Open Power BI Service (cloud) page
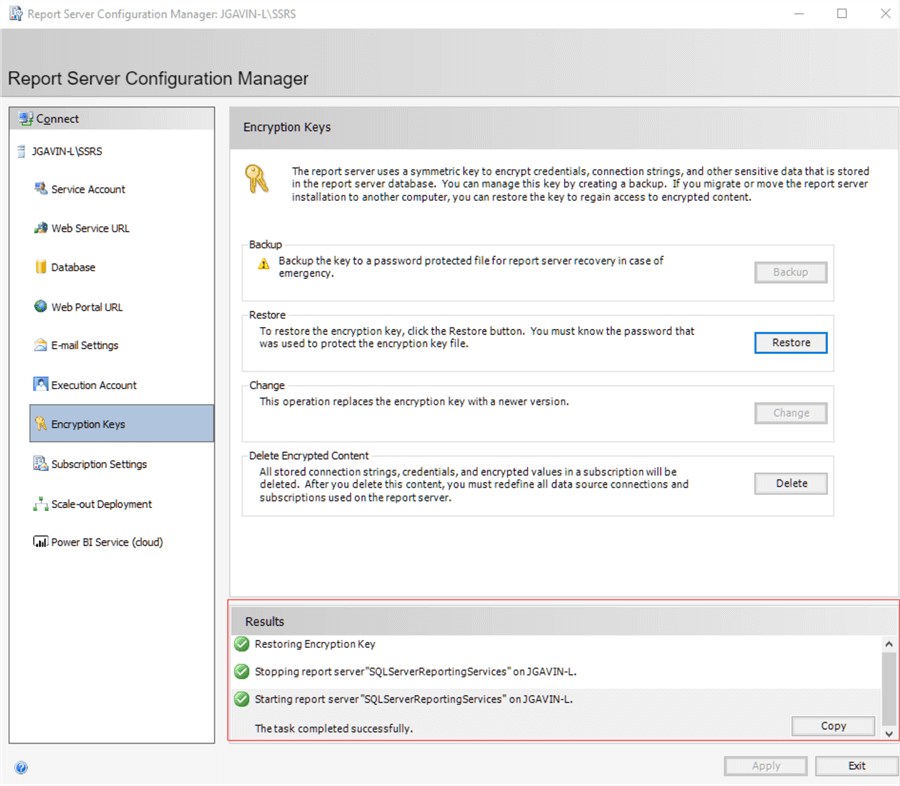900x786 pixels. click(107, 542)
